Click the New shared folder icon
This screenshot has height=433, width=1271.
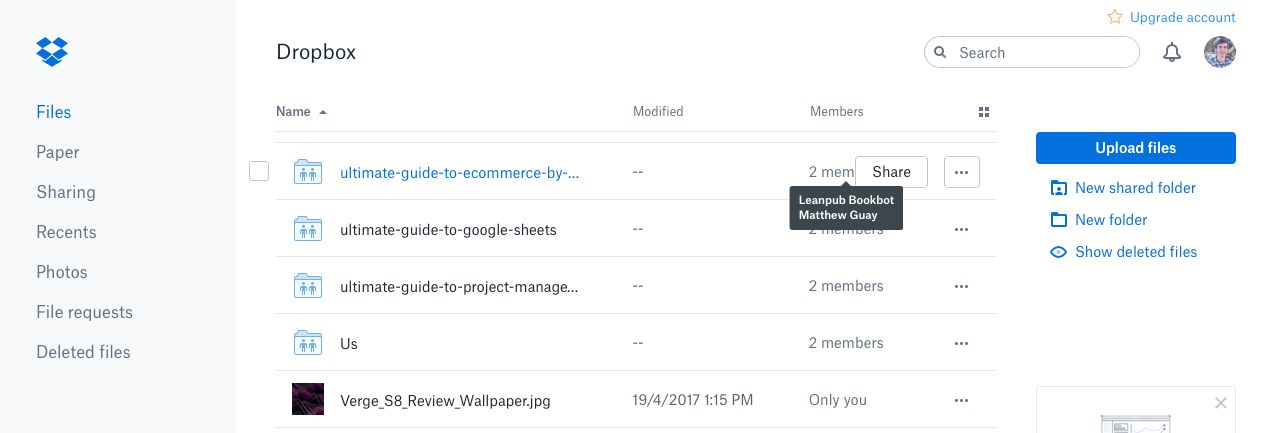[1059, 188]
